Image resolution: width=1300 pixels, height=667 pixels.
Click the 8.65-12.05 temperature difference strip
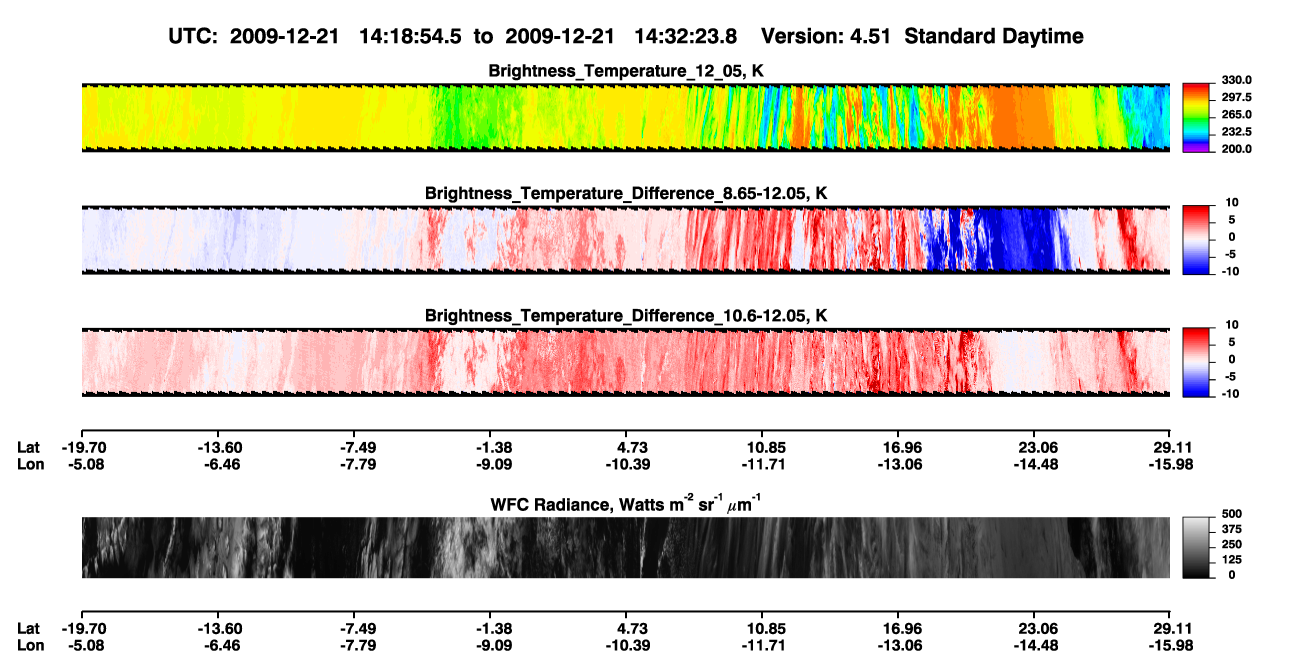click(625, 240)
